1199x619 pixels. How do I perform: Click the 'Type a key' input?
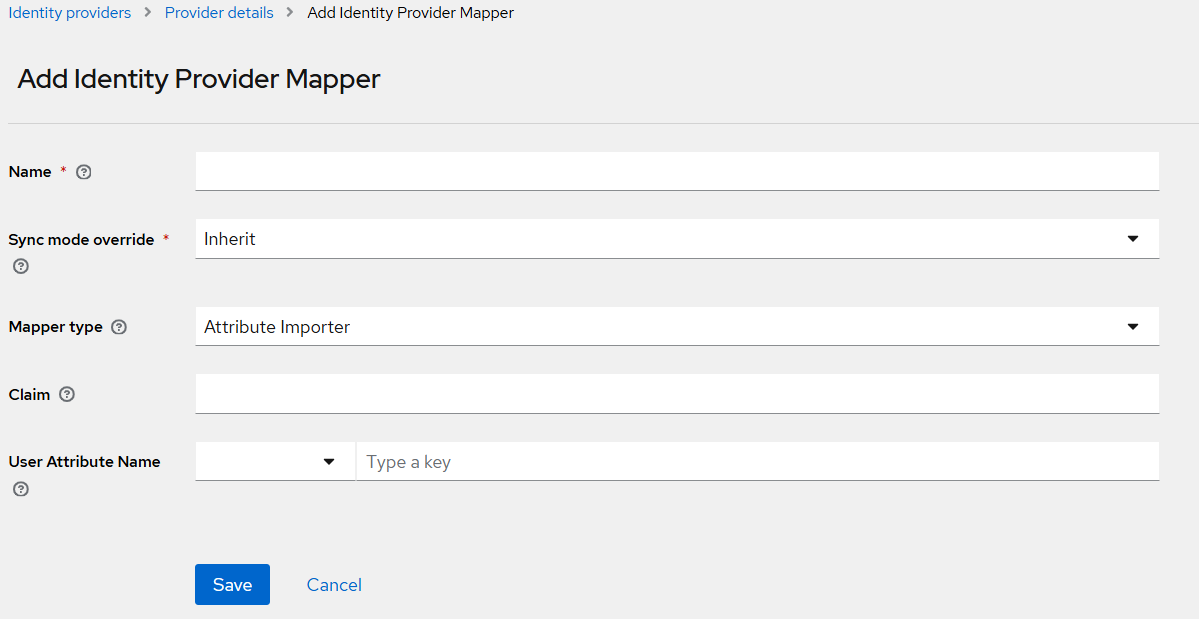tap(757, 462)
